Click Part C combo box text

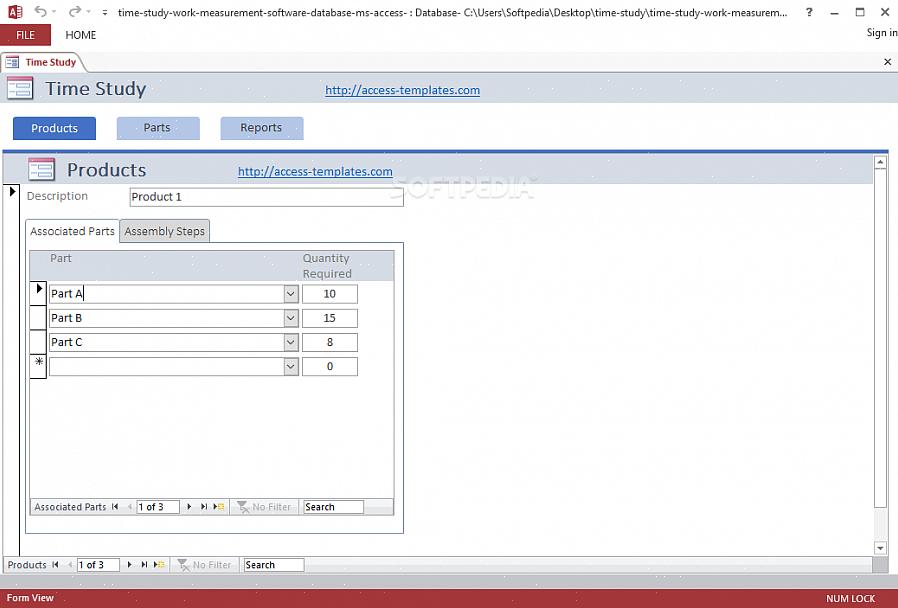point(66,342)
